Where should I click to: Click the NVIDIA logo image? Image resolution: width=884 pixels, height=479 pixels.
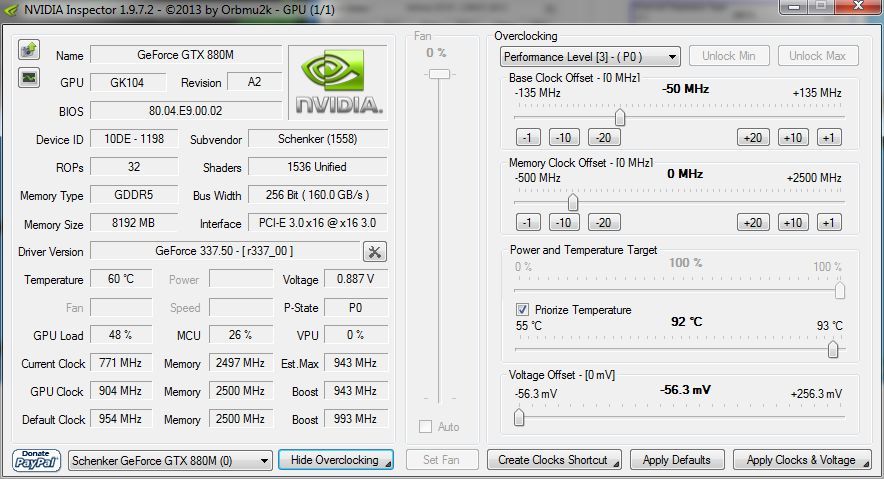[x=338, y=82]
